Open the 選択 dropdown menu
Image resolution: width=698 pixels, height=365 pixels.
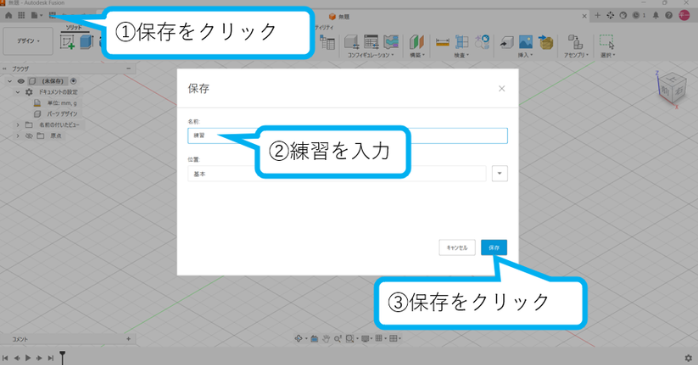(608, 55)
